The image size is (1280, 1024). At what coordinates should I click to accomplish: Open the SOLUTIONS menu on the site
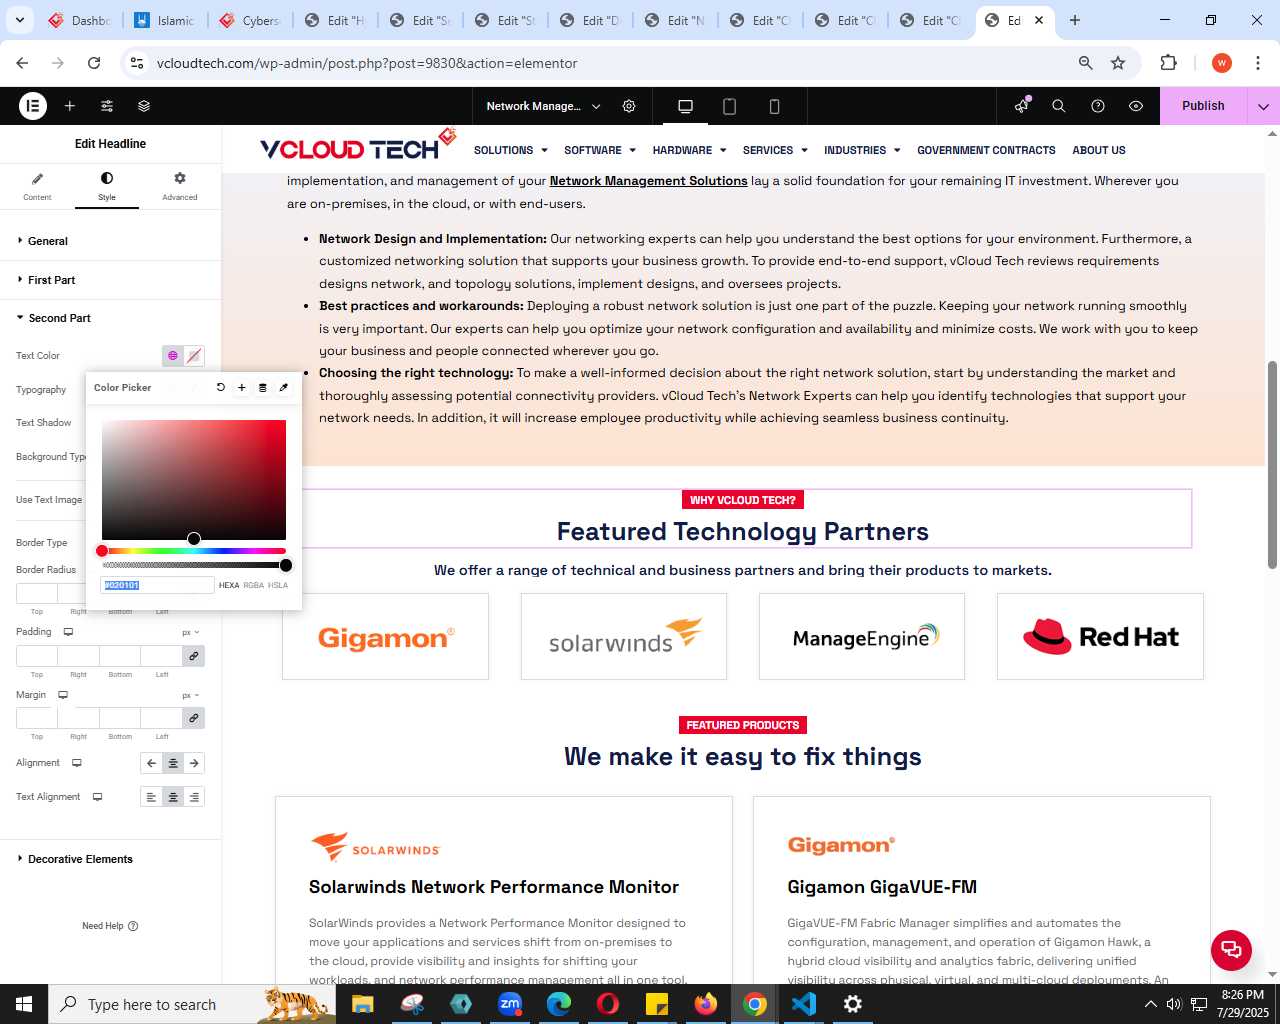510,150
